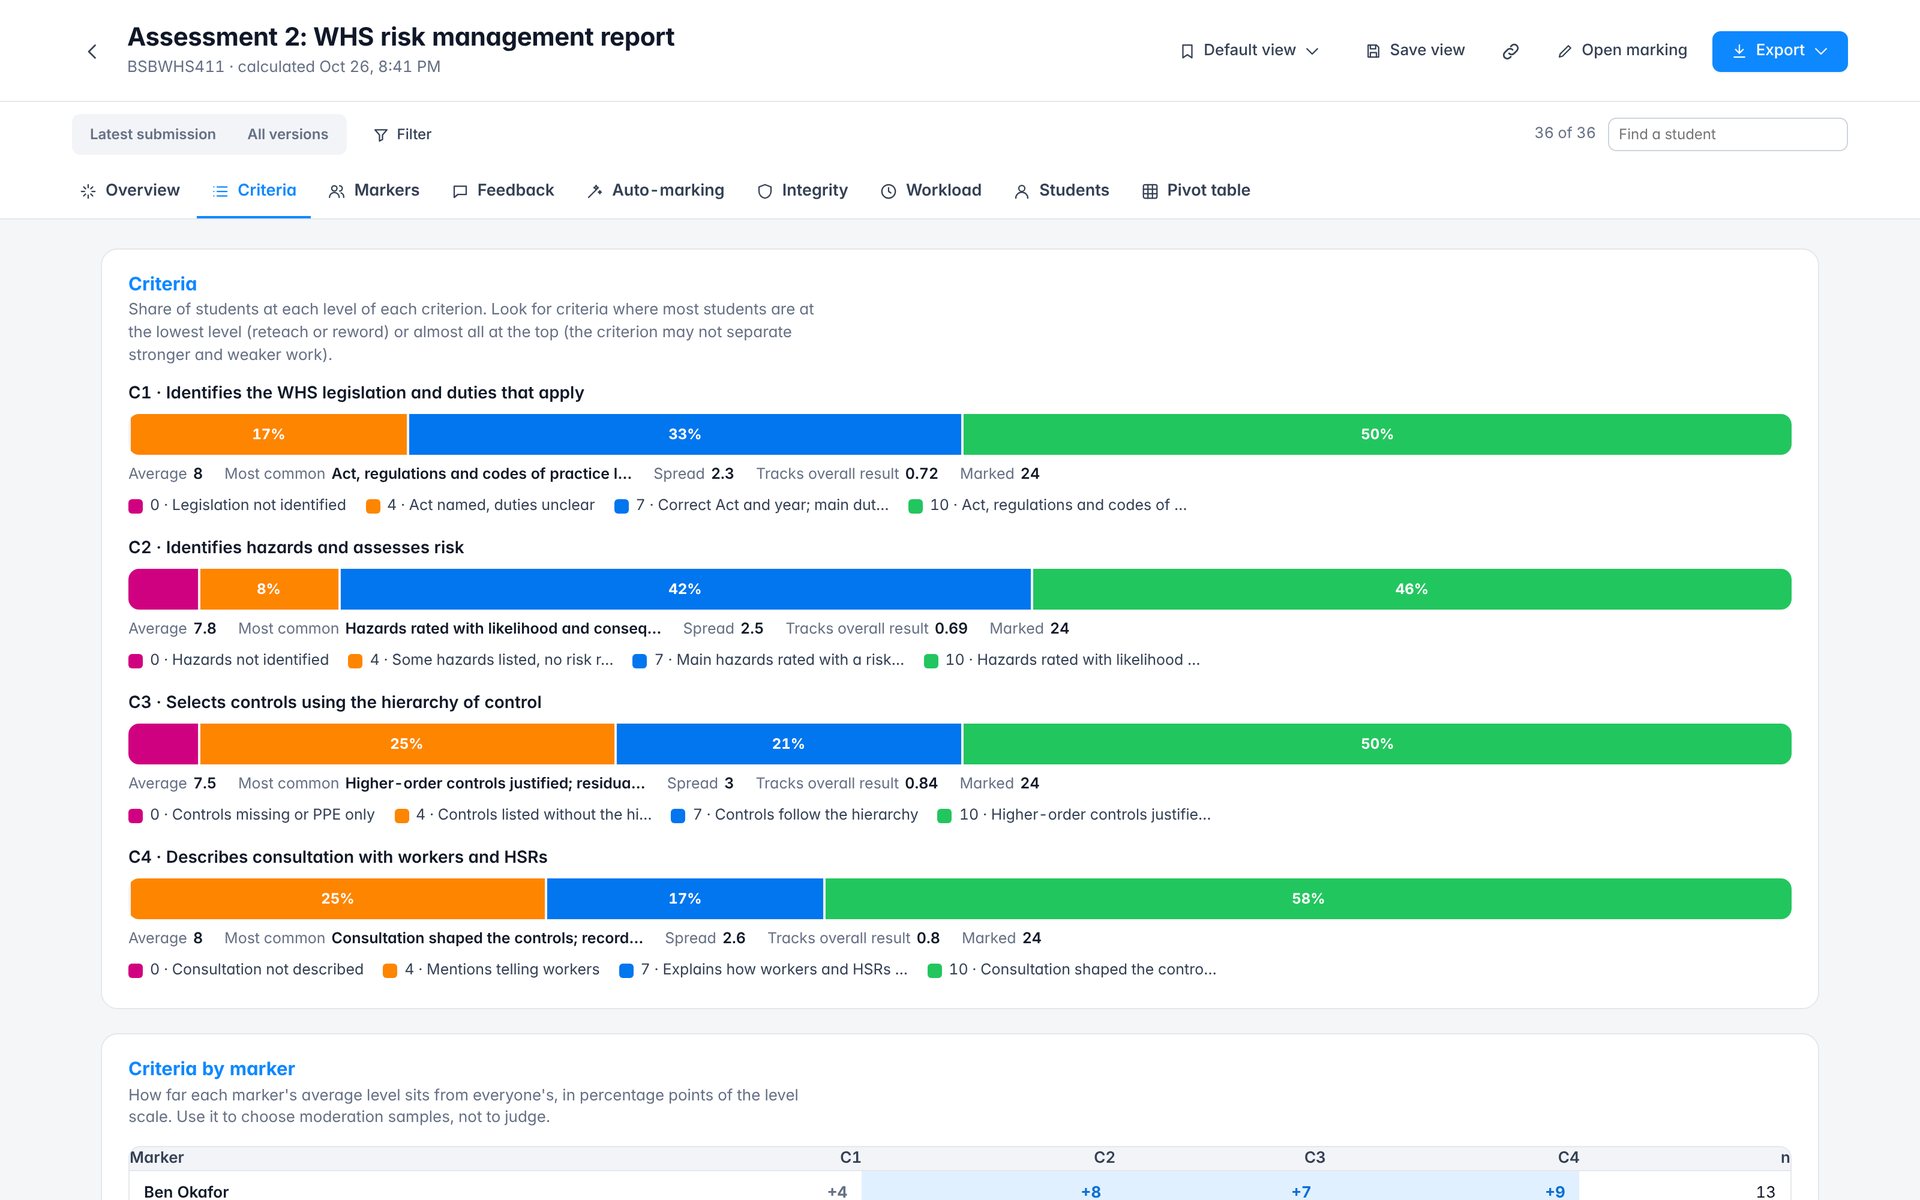Viewport: 1920px width, 1200px height.
Task: Select the Criteria tab
Action: (254, 191)
